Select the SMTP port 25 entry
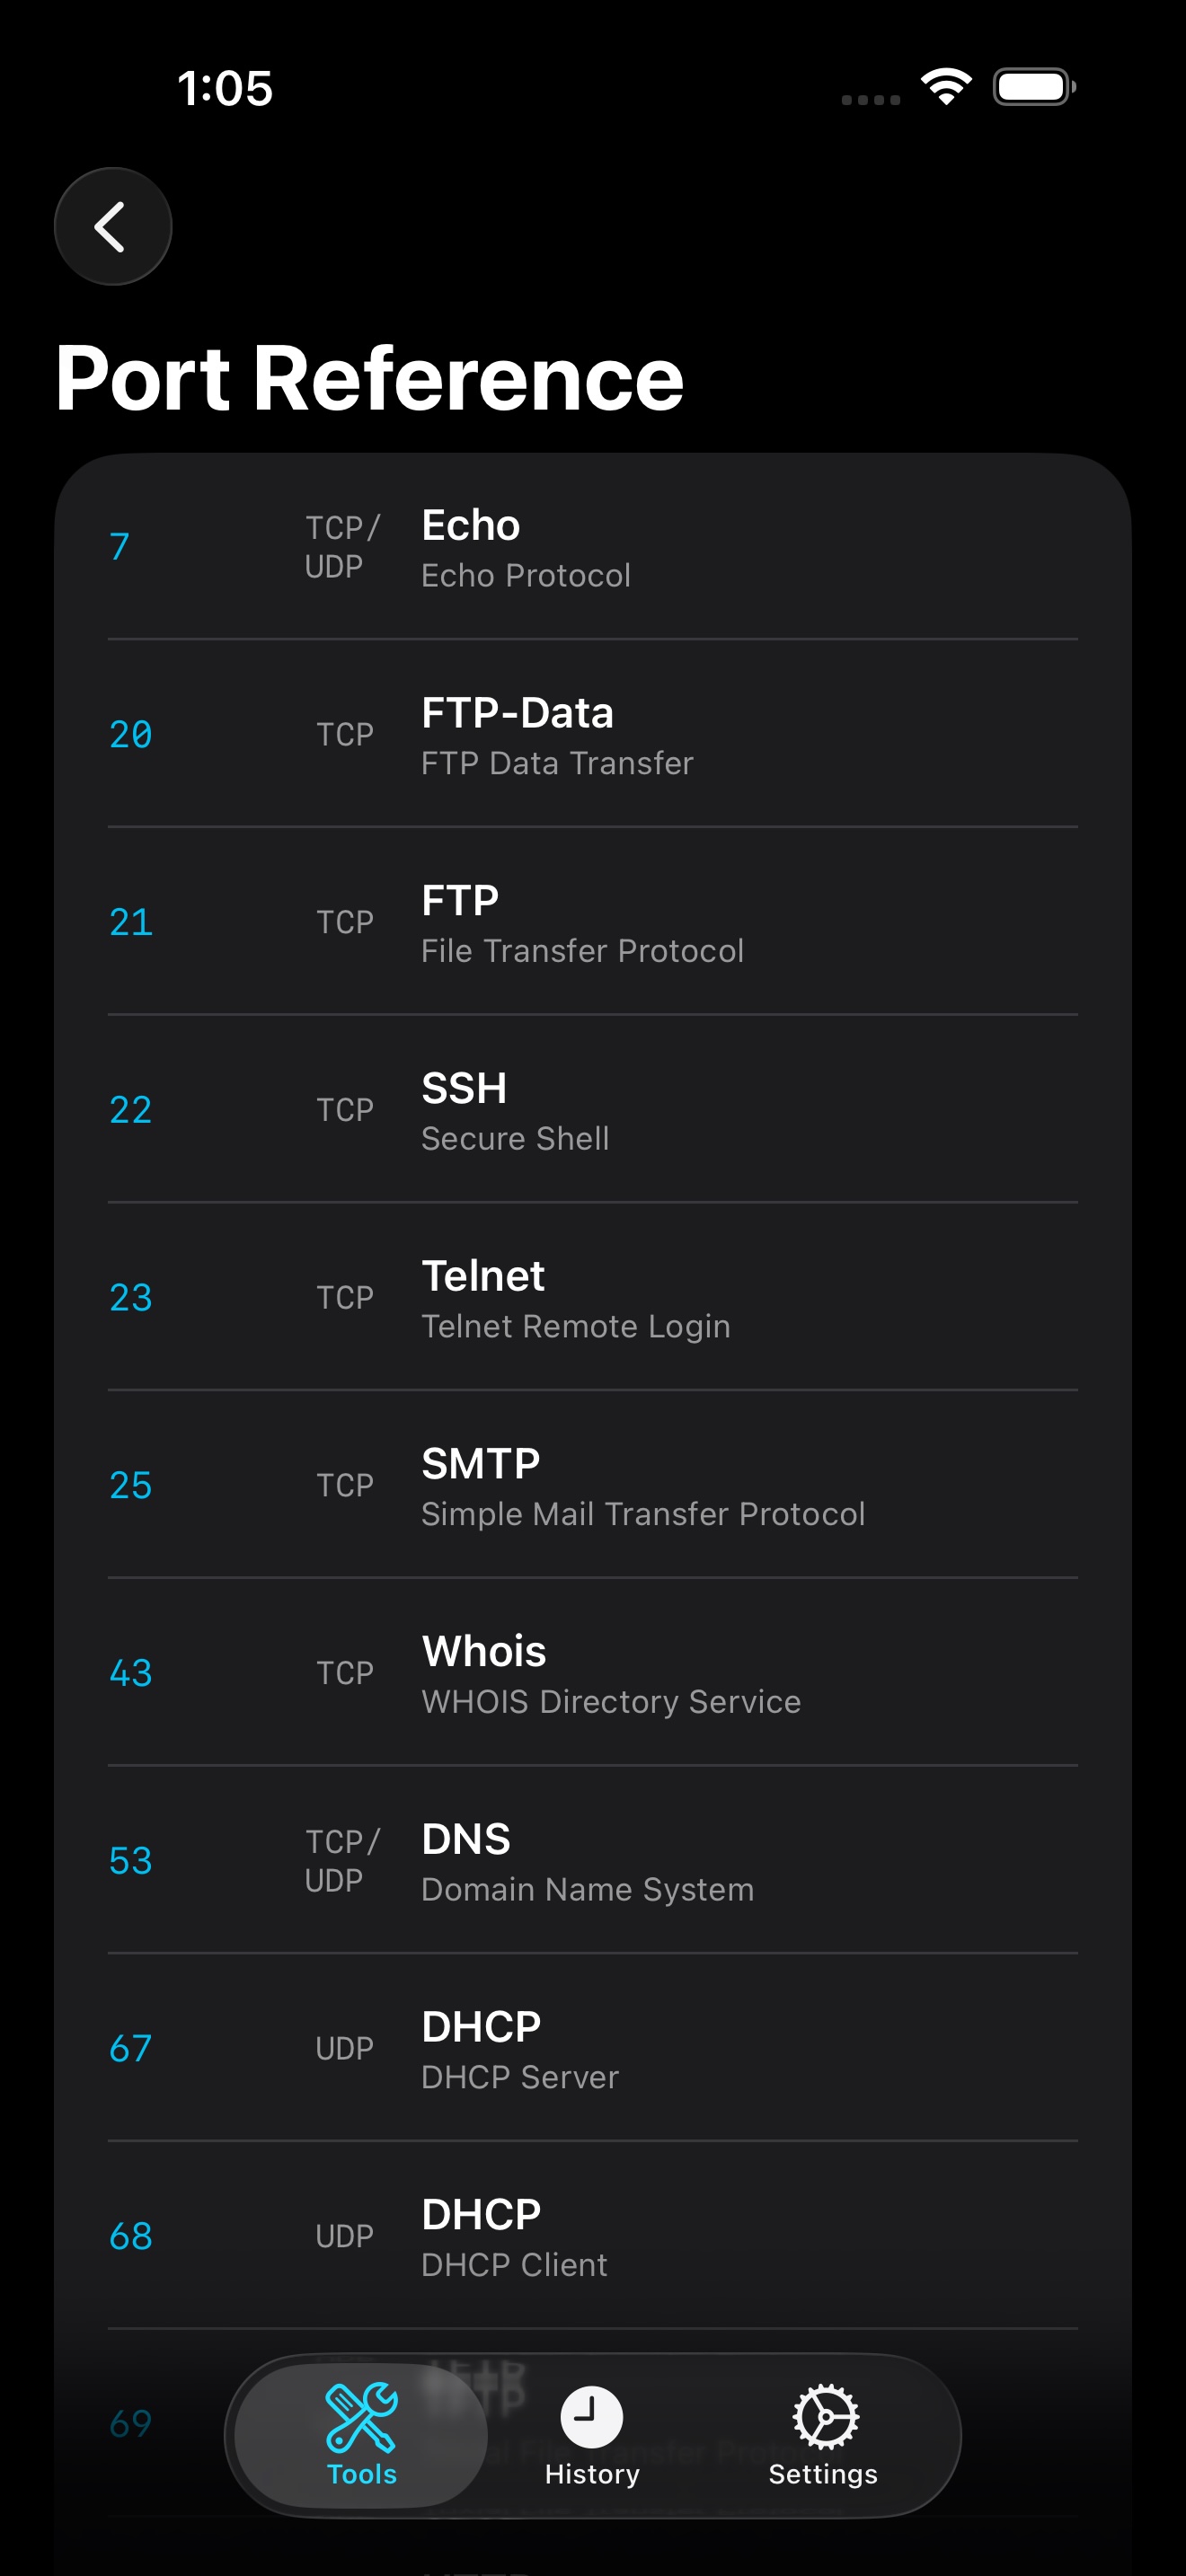This screenshot has height=2576, width=1186. pos(592,1486)
